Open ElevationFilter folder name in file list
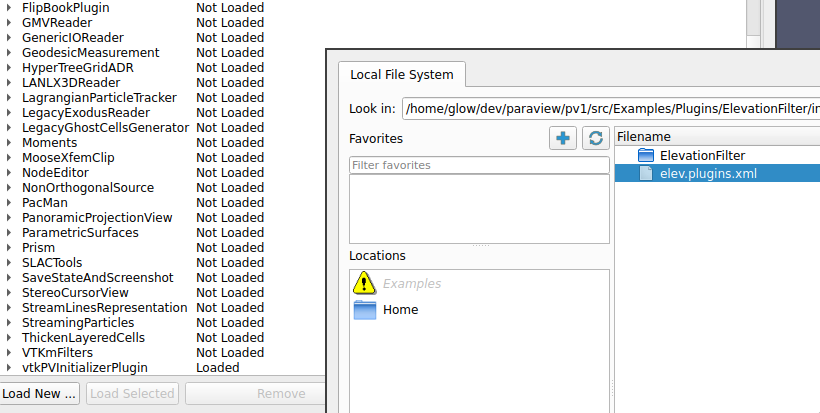Viewport: 820px width, 413px height. 702,155
